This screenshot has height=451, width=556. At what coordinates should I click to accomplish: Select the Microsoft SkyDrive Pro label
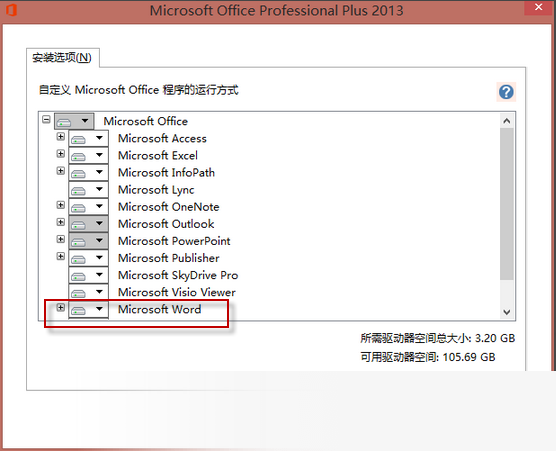coord(178,275)
